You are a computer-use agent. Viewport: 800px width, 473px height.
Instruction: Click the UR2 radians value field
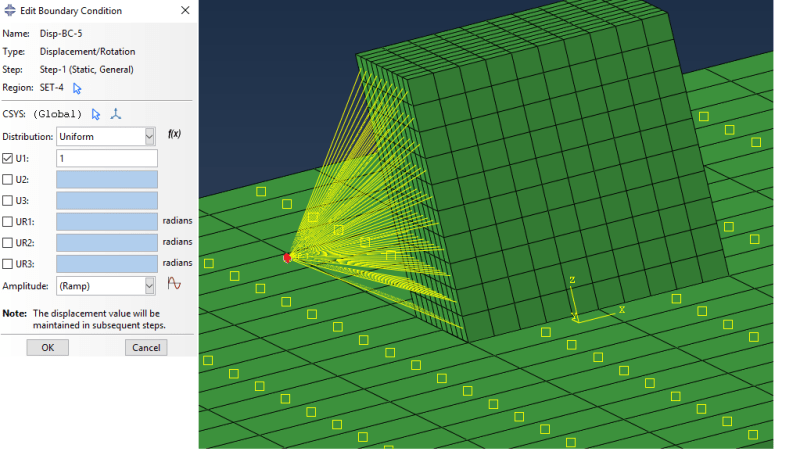107,242
